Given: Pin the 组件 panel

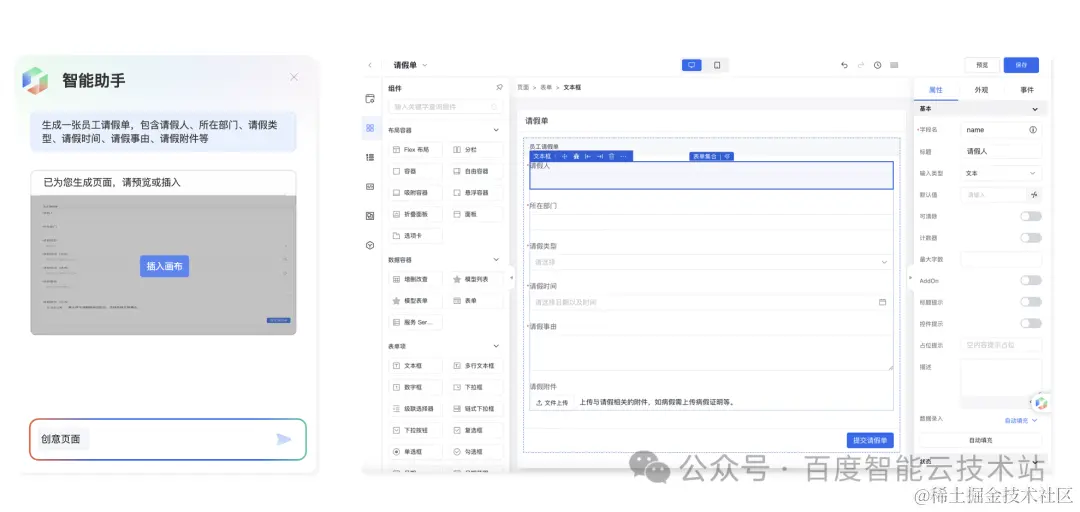Looking at the screenshot, I should click(499, 88).
